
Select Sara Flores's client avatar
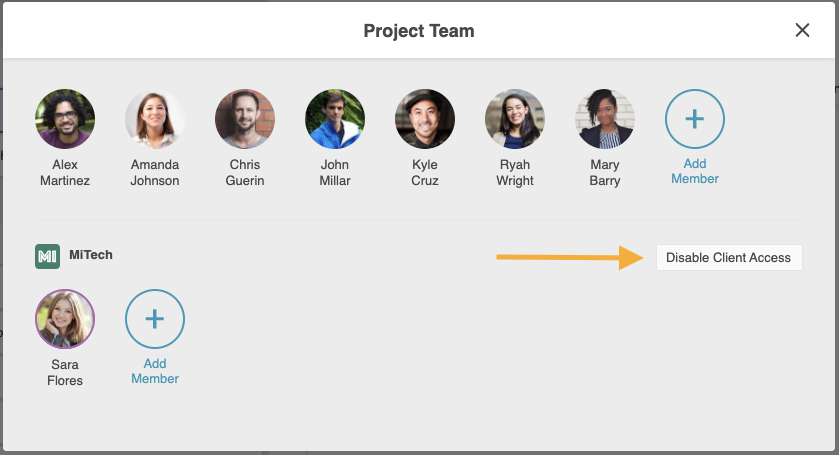click(65, 319)
